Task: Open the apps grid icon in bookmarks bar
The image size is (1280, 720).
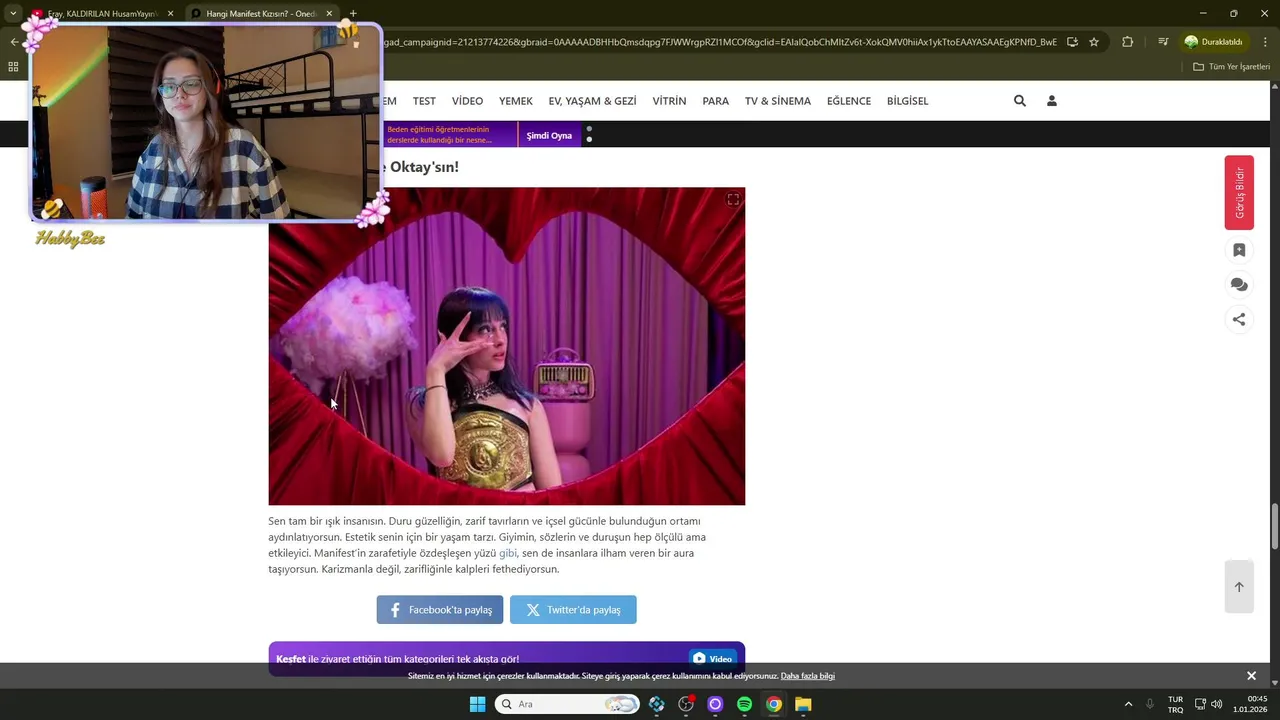Action: pos(13,67)
